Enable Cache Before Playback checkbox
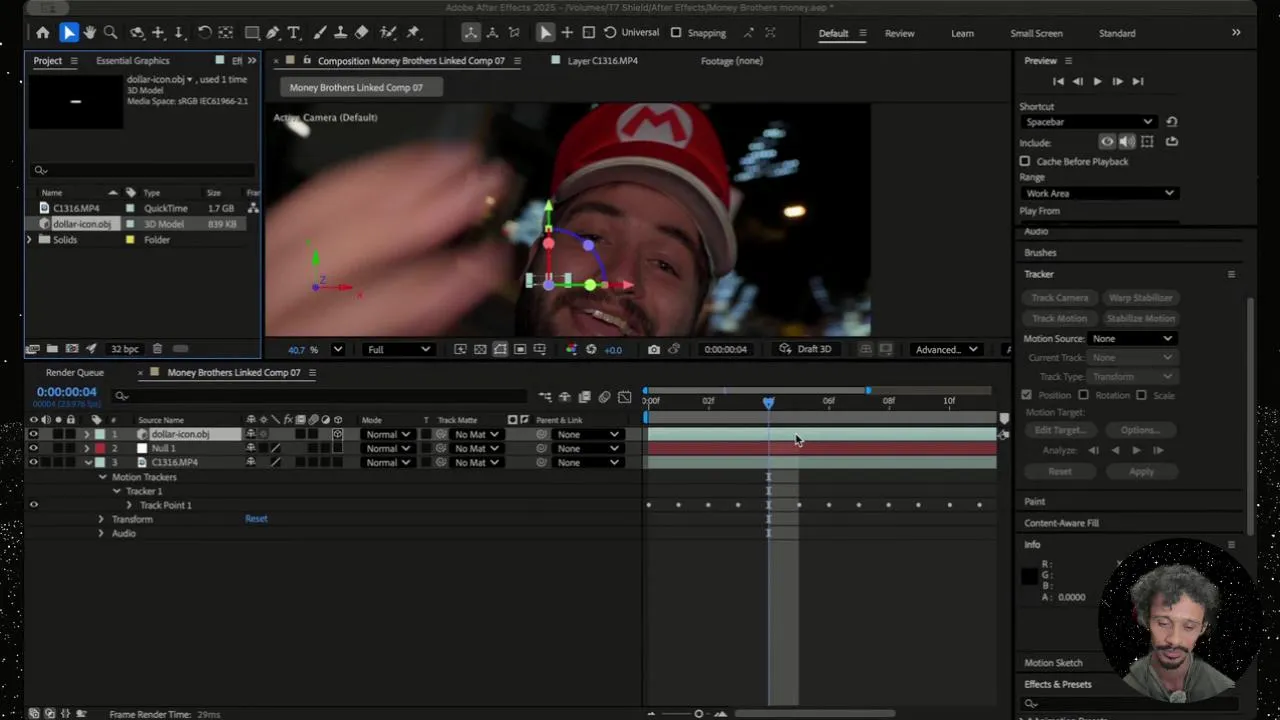The width and height of the screenshot is (1280, 720). pos(1025,161)
